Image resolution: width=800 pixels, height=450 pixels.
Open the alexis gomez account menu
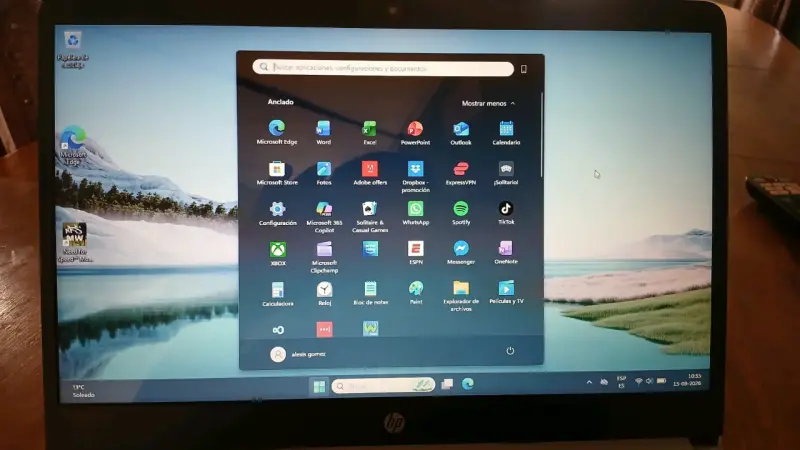[298, 354]
